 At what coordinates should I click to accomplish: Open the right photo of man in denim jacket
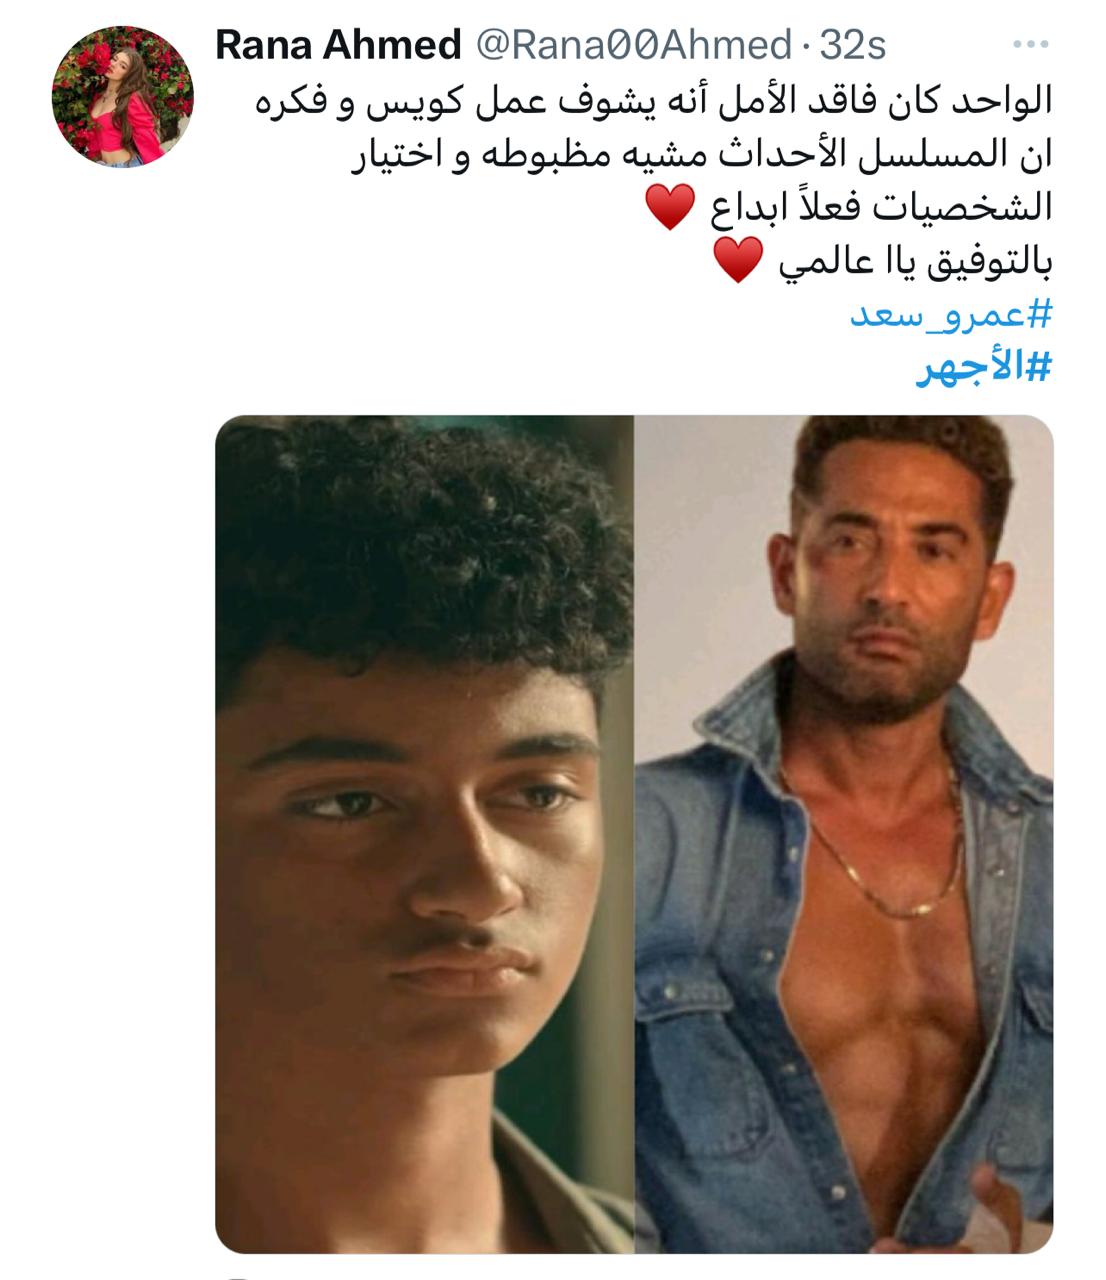tap(845, 834)
